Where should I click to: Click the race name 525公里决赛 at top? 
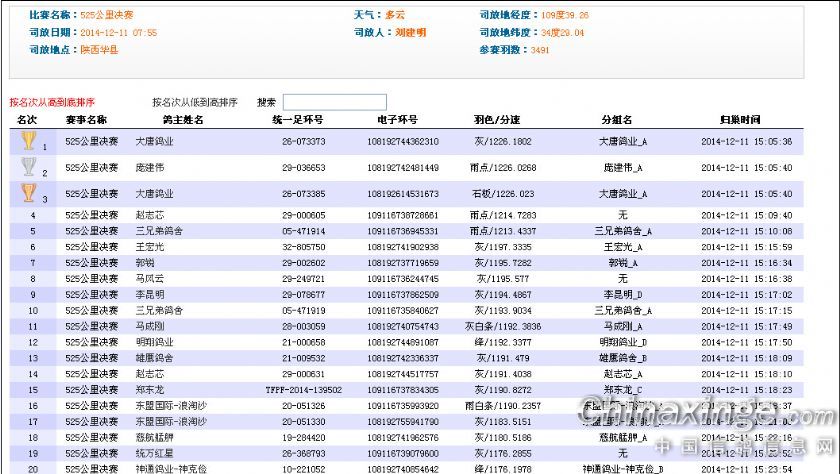coord(106,16)
